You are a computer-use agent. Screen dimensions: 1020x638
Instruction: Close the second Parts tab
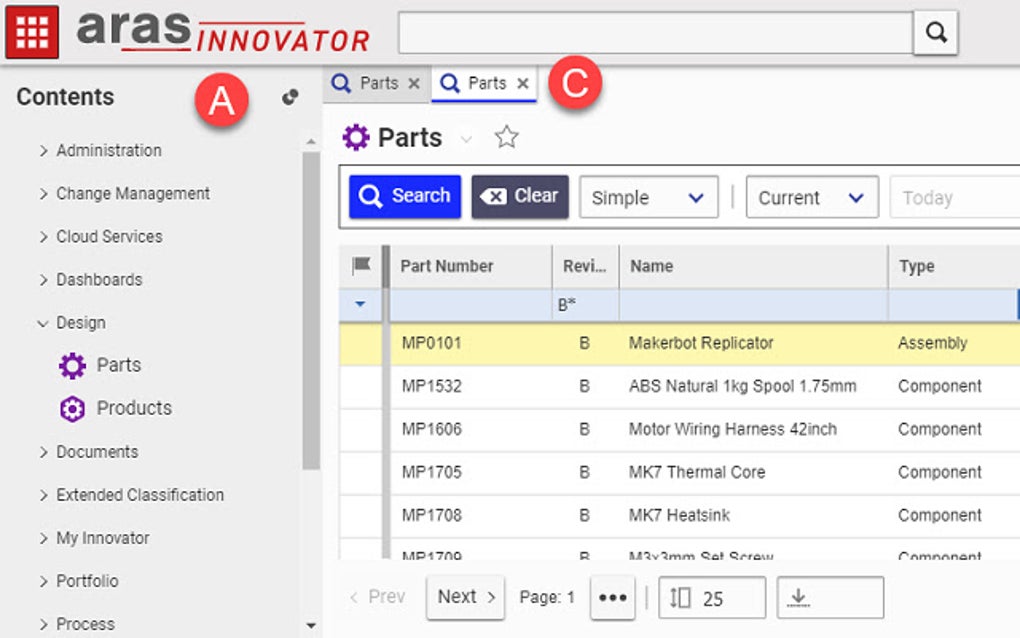[x=522, y=84]
